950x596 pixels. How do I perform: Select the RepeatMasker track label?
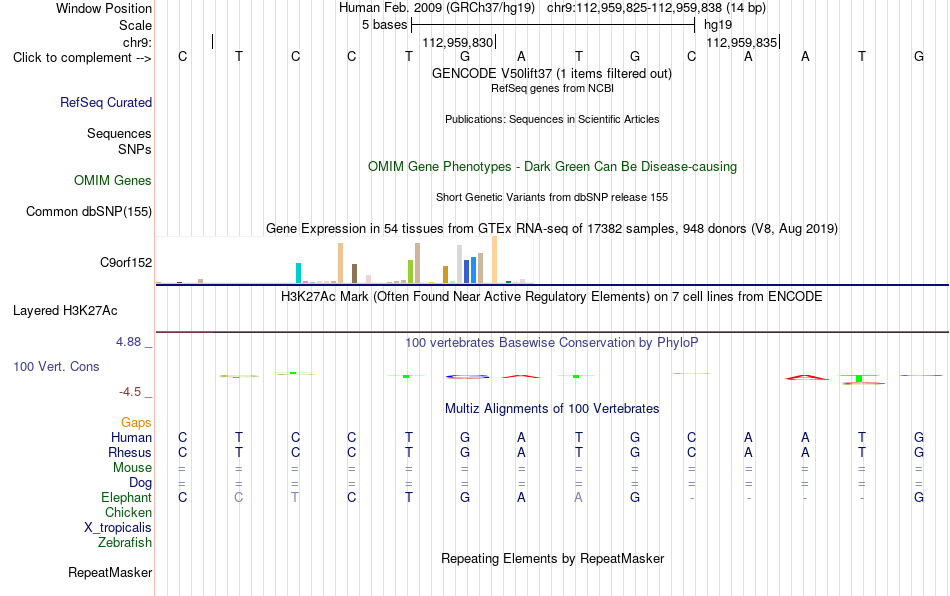tap(110, 572)
